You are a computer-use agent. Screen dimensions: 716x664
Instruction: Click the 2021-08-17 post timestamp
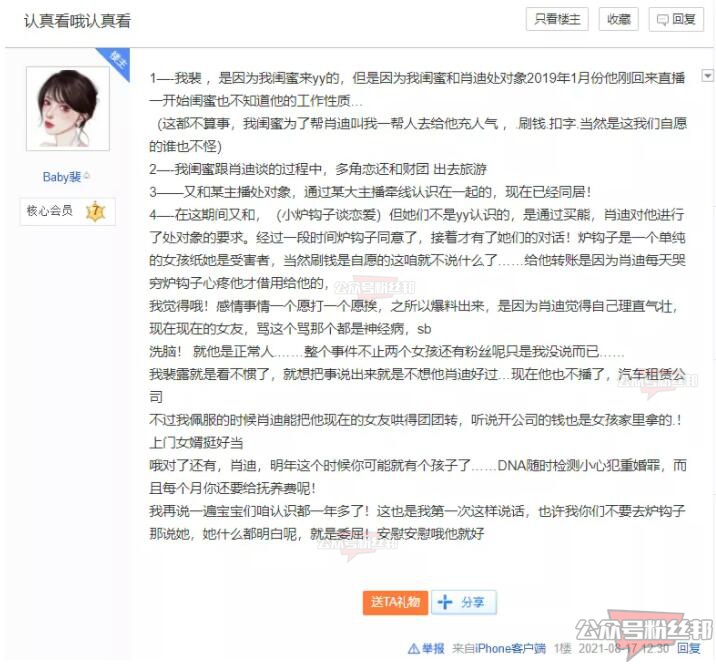pos(623,648)
